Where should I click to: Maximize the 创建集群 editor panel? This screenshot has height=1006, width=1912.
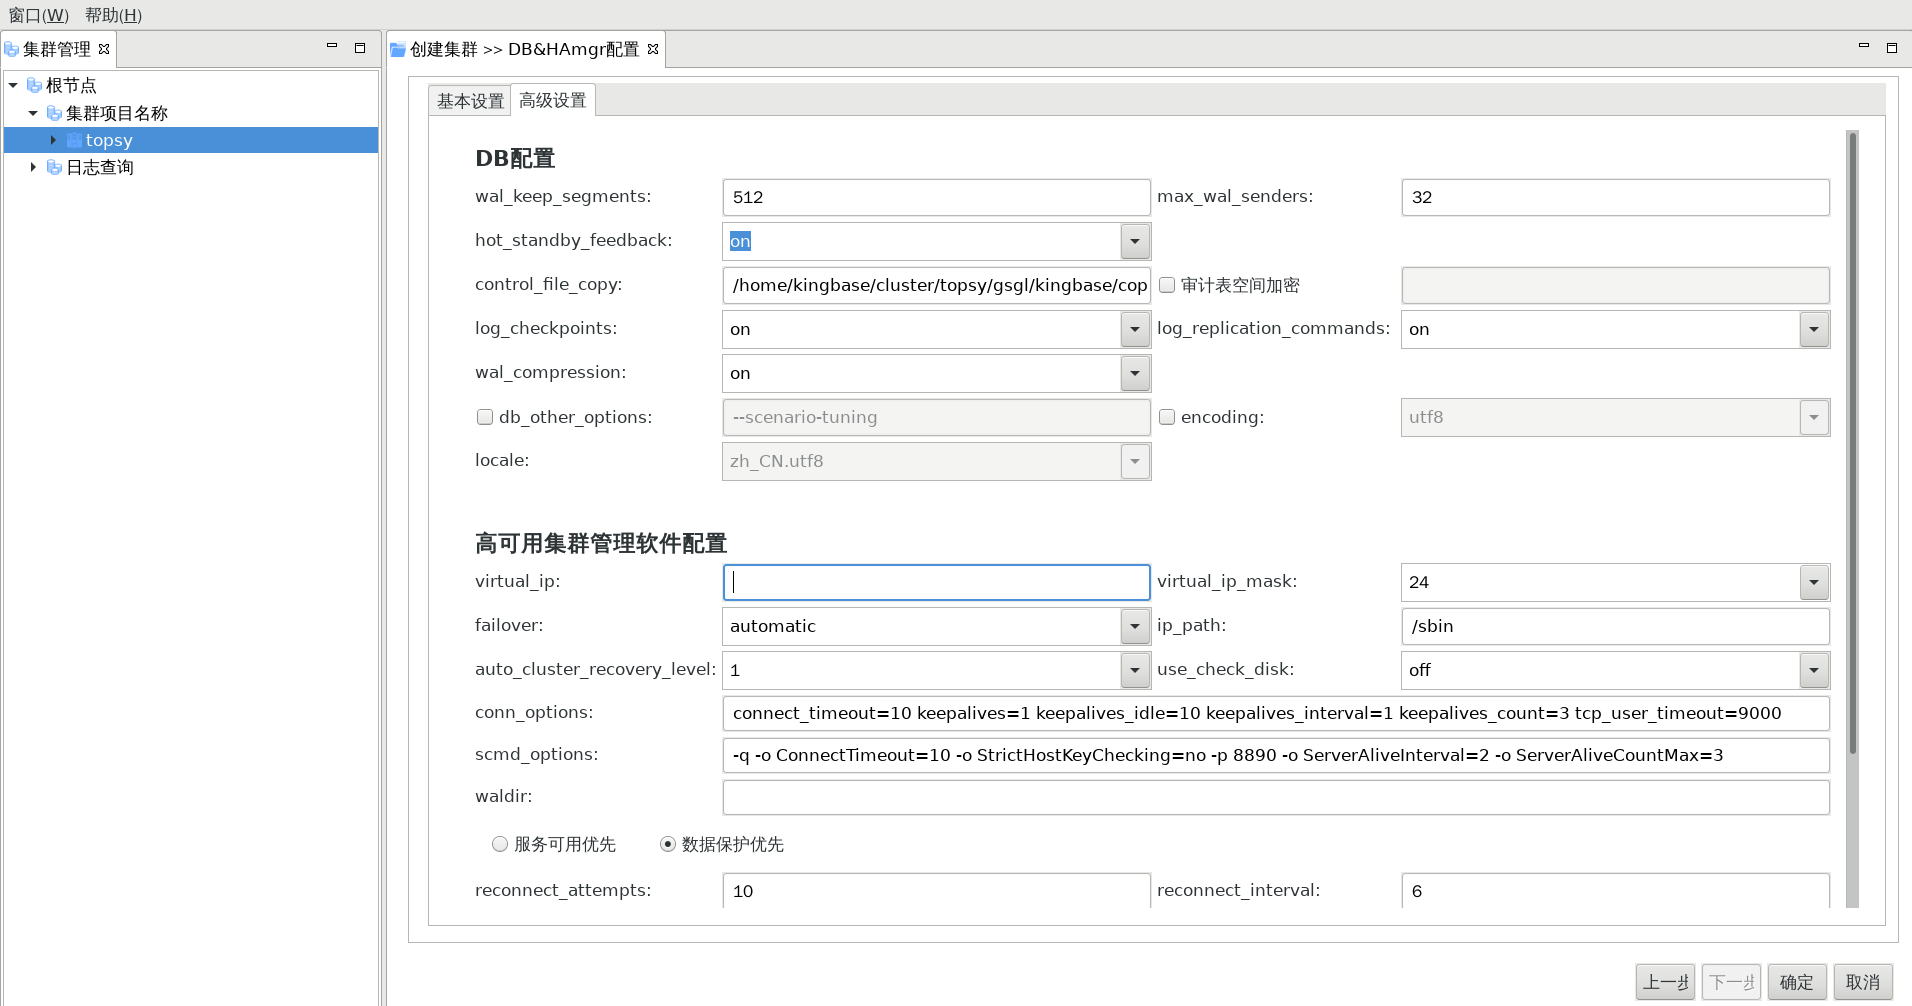[1891, 47]
